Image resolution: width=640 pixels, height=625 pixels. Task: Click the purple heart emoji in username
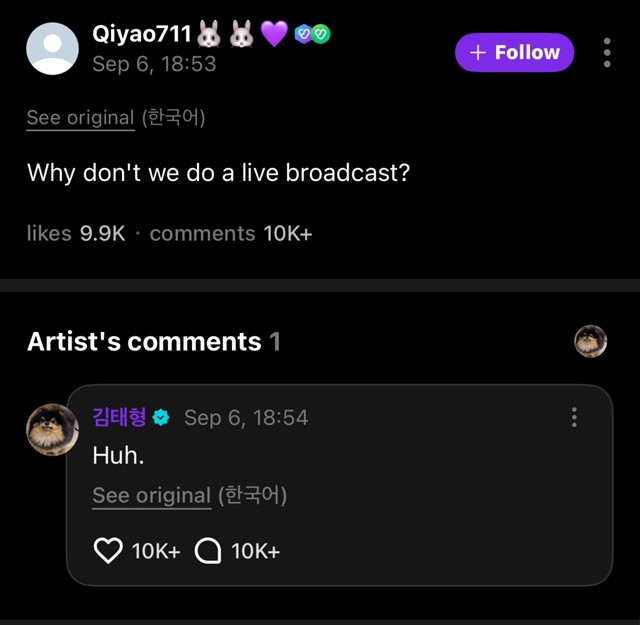(x=274, y=34)
